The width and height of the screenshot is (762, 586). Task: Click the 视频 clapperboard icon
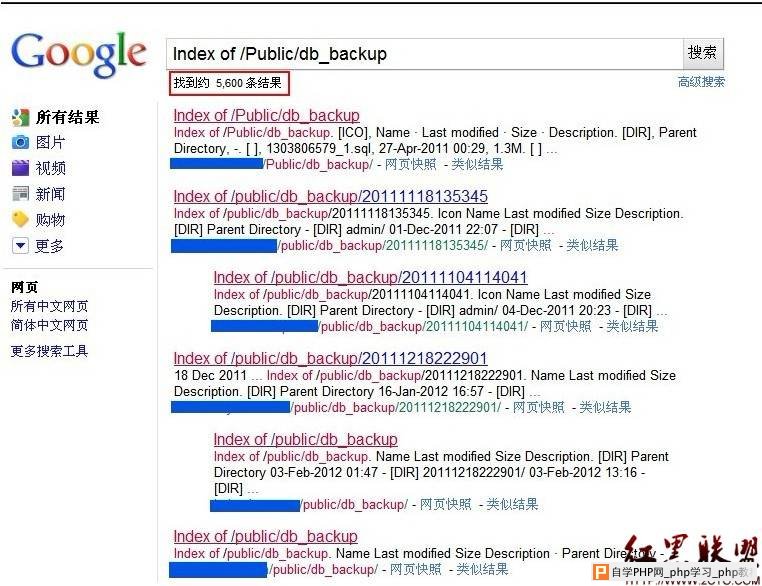coord(20,168)
